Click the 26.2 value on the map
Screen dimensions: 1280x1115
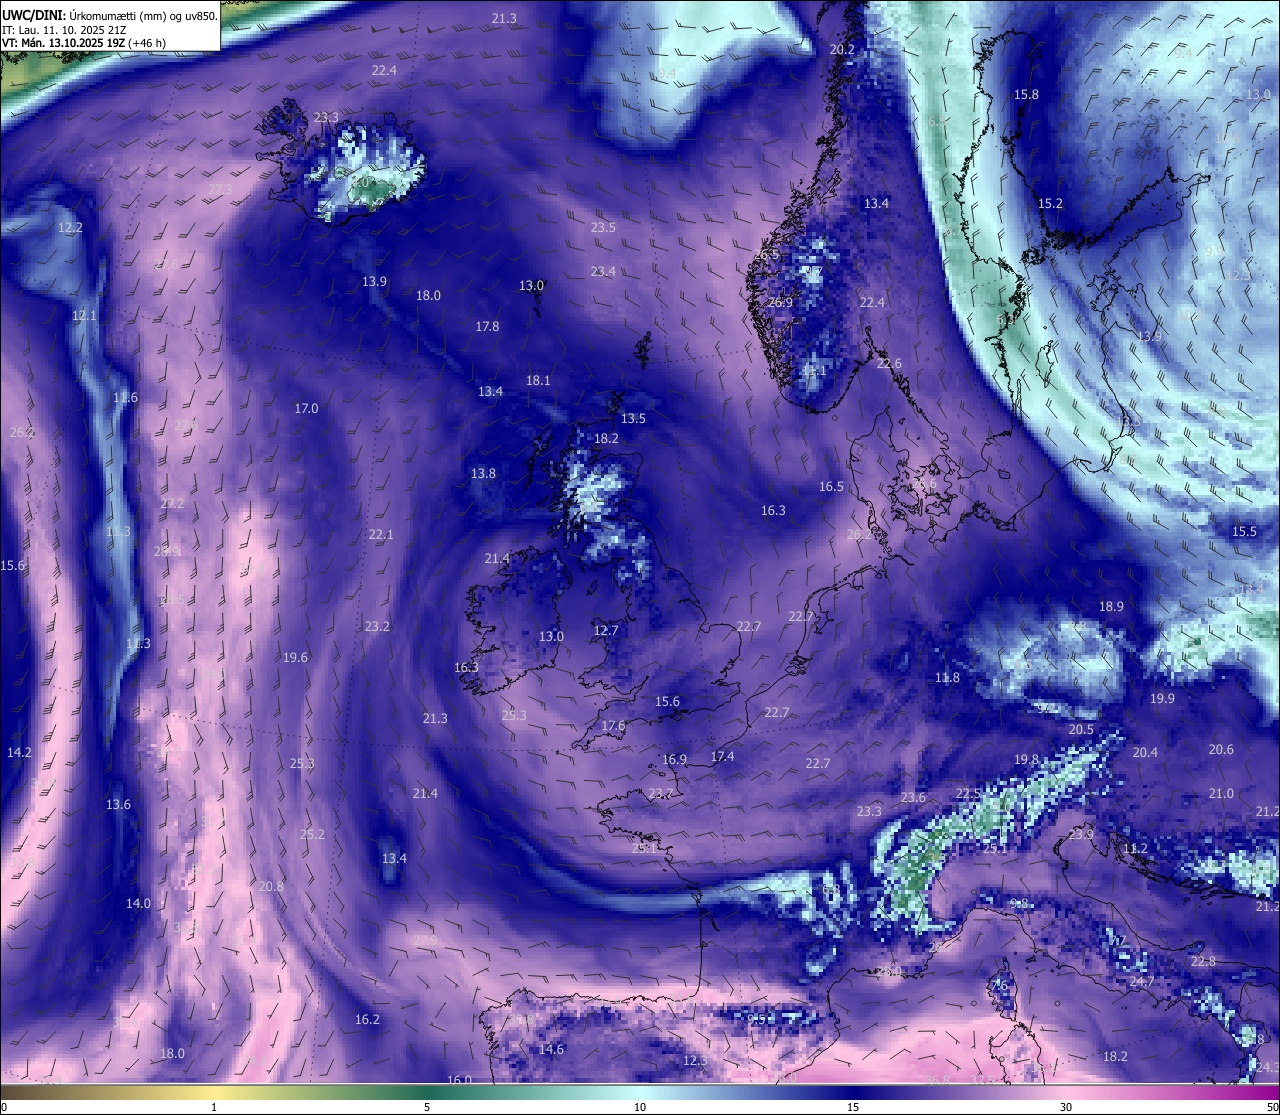[22, 433]
